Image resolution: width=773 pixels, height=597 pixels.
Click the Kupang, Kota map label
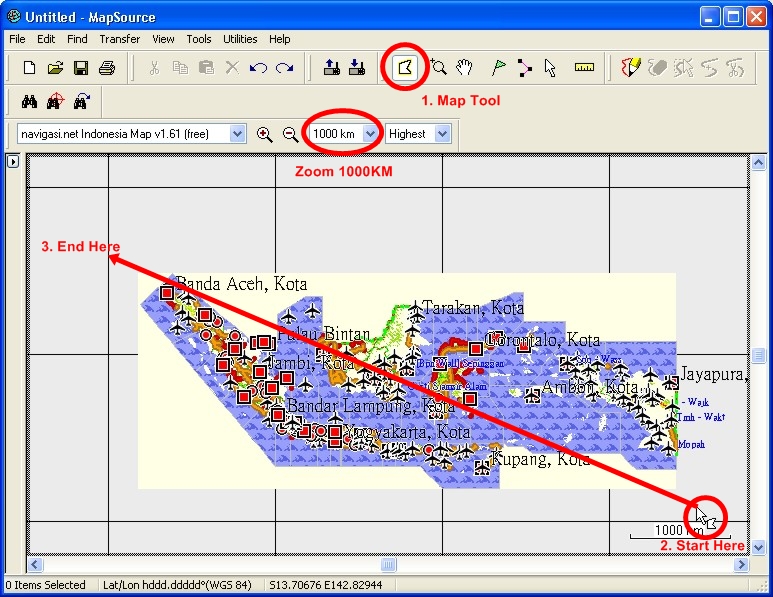tap(540, 459)
